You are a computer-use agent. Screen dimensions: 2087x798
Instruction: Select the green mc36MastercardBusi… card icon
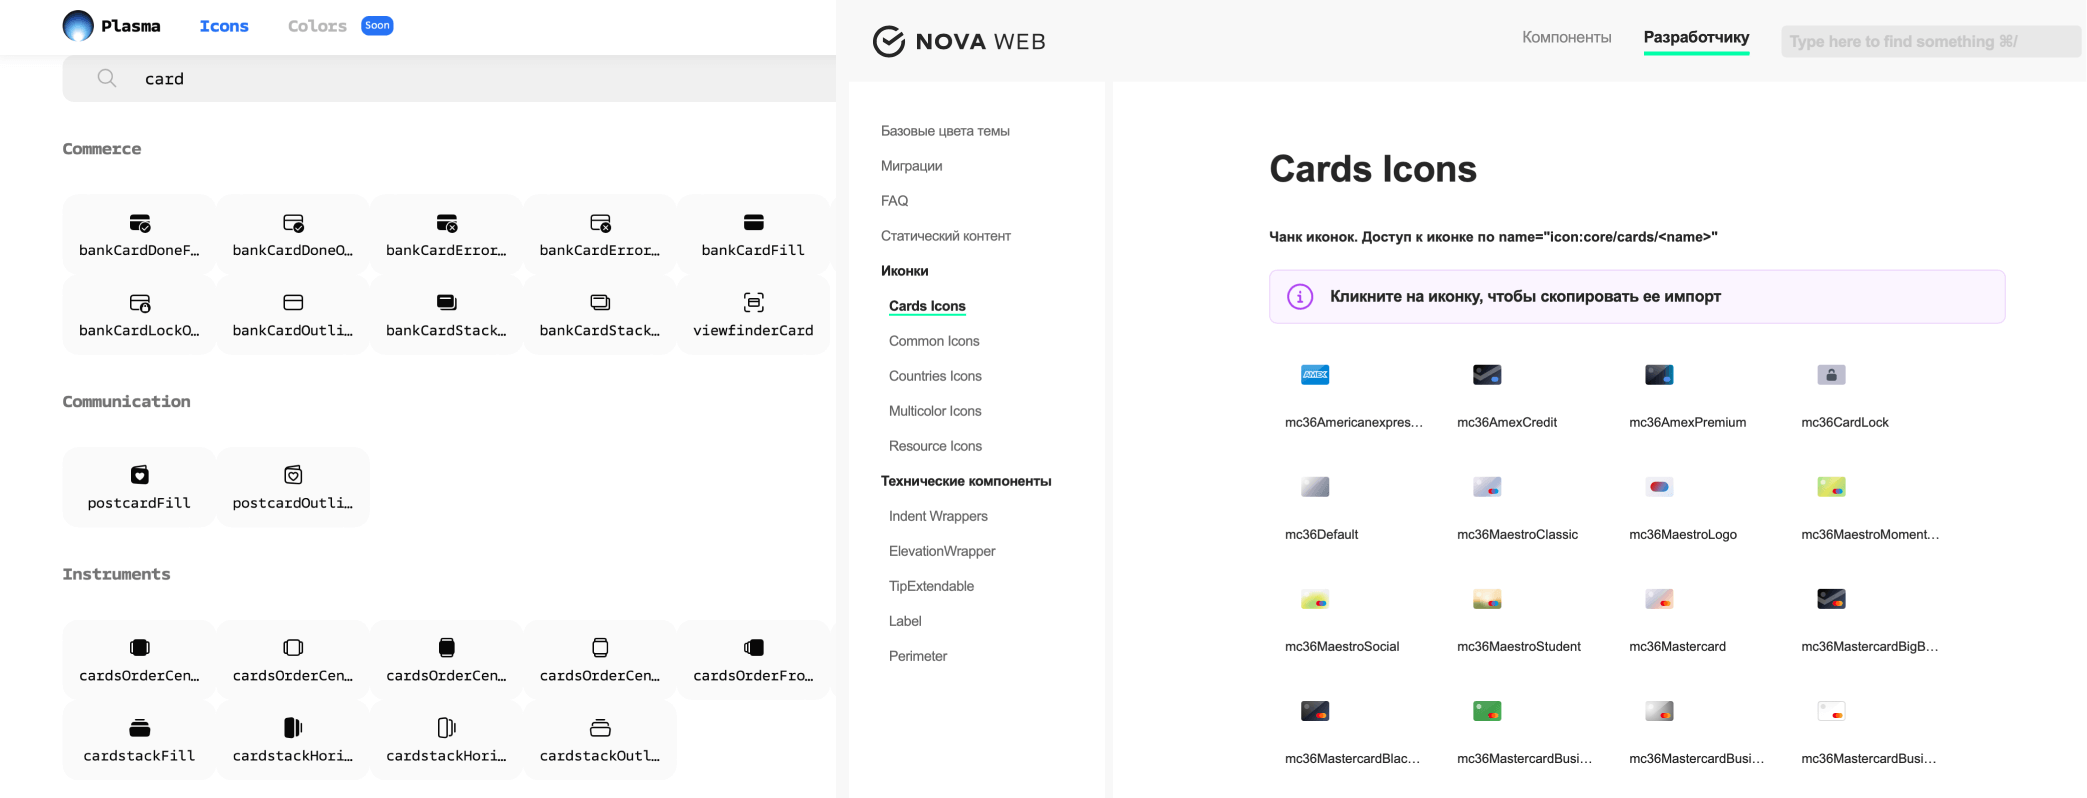click(1487, 711)
